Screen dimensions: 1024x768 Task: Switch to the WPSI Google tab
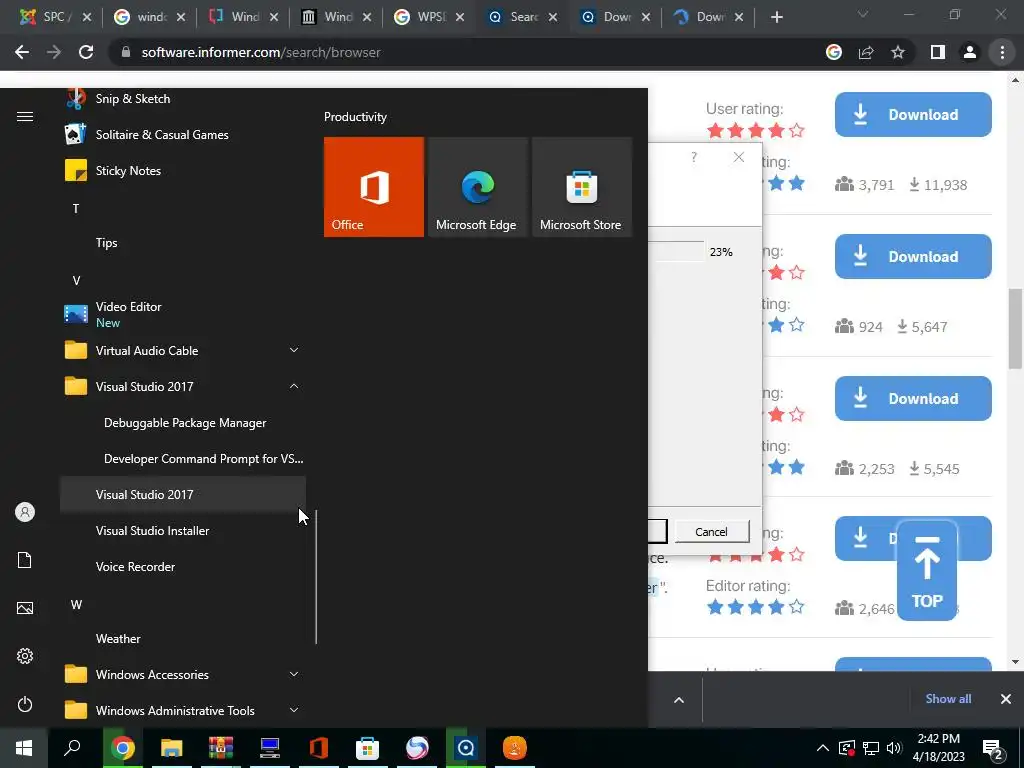[429, 17]
